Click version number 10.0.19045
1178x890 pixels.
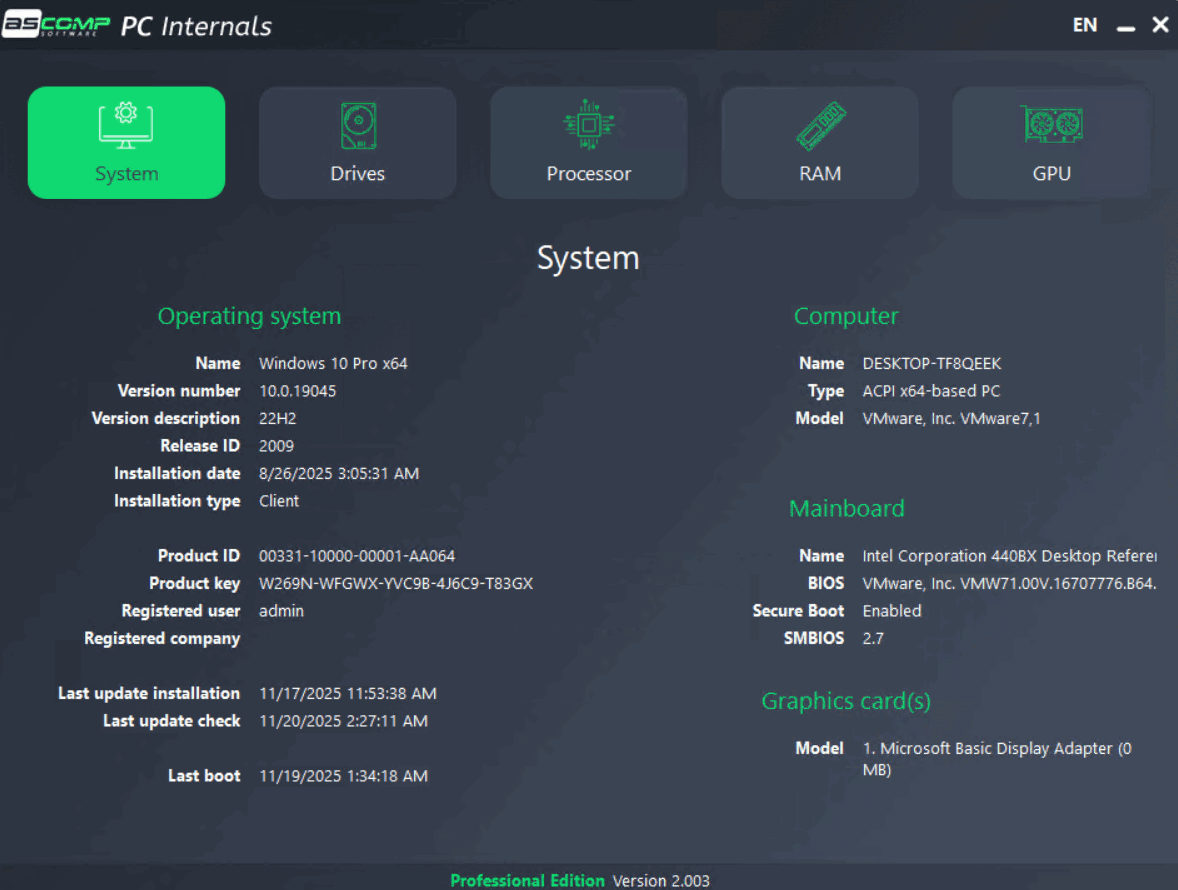298,391
